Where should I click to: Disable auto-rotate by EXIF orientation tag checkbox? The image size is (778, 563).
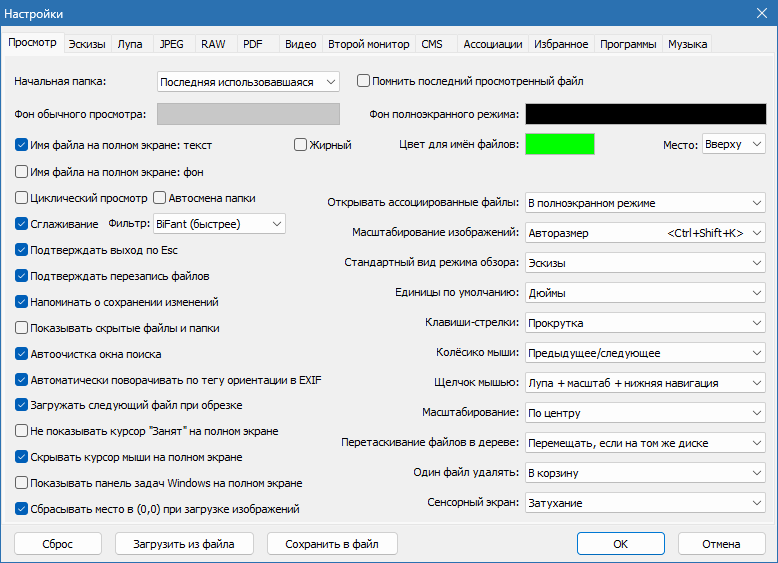coord(21,380)
